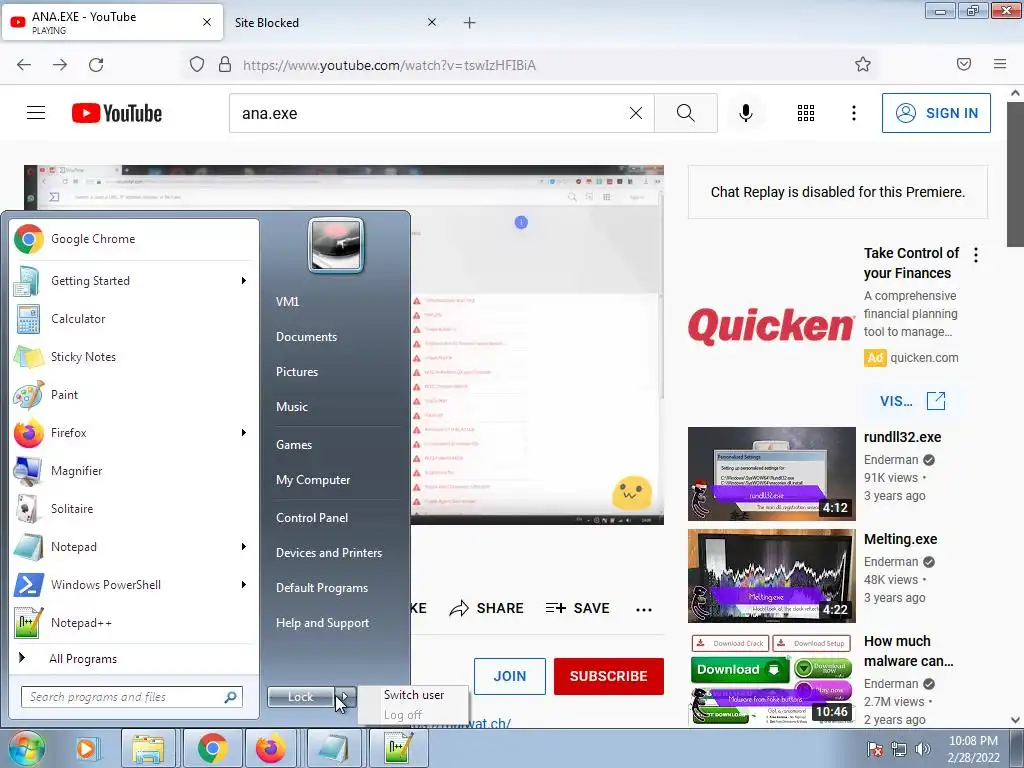The width and height of the screenshot is (1024, 768).
Task: Search with the magnifying glass button
Action: point(686,113)
